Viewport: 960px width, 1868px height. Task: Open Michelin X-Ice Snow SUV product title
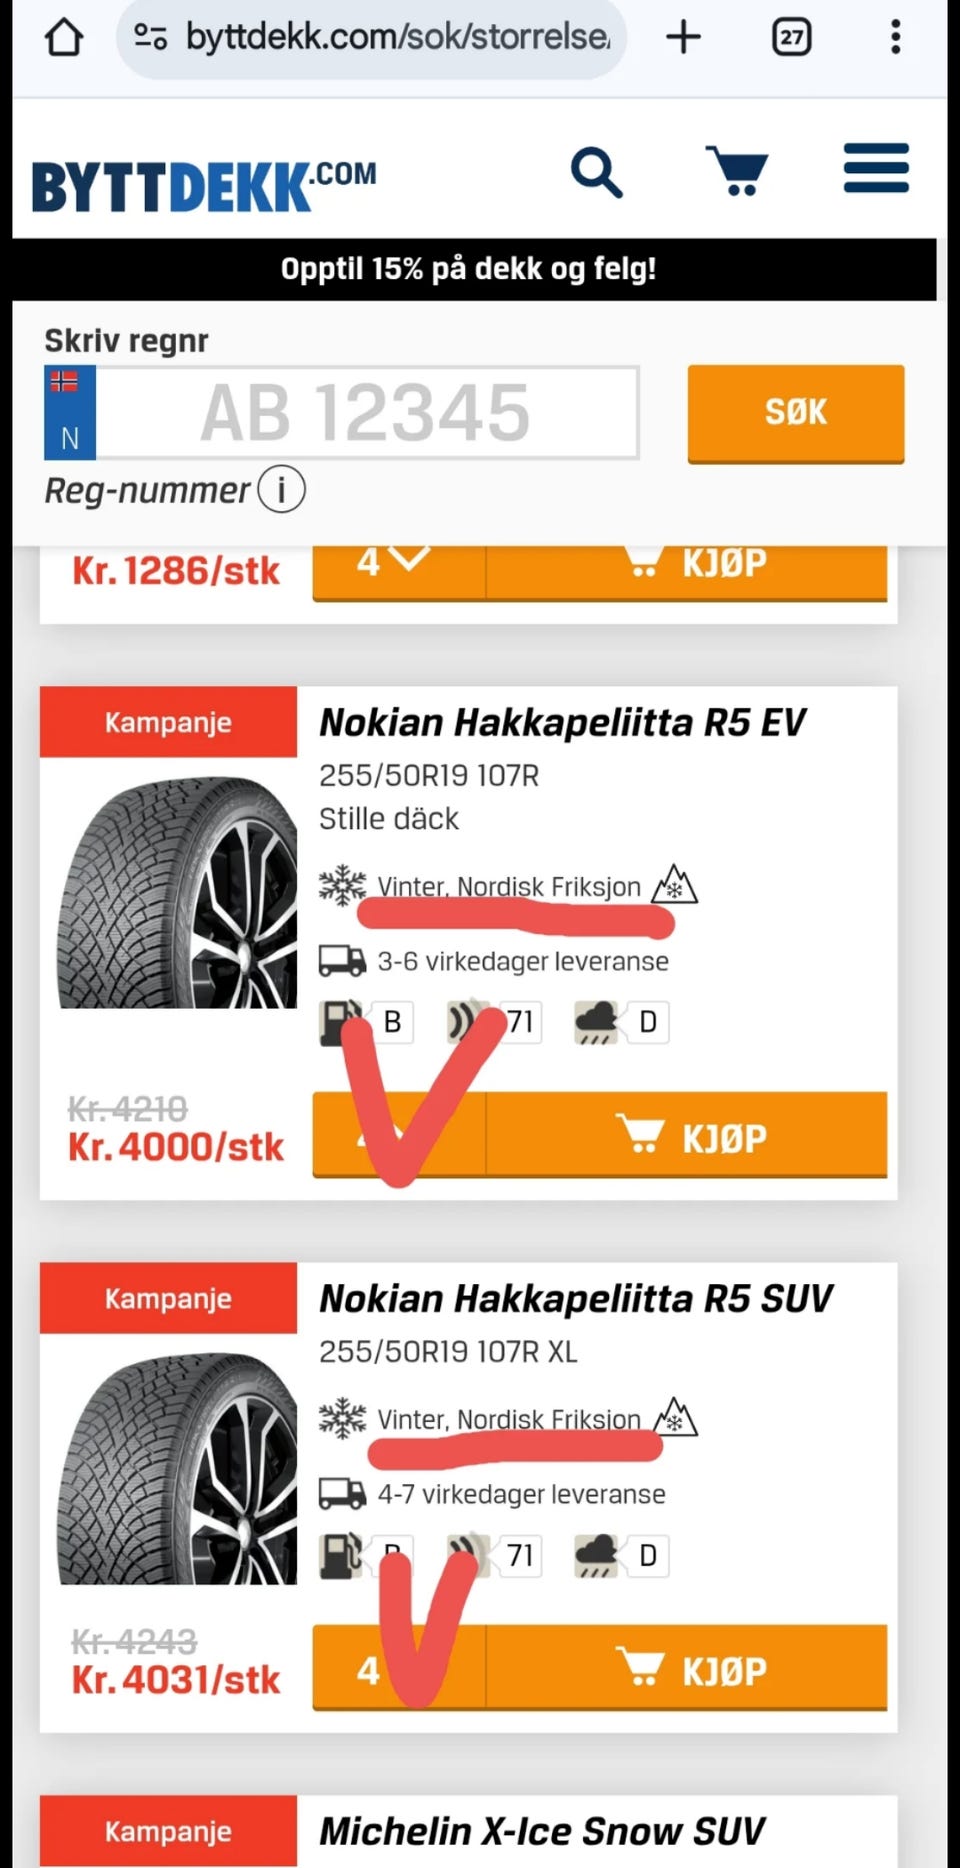pyautogui.click(x=542, y=1831)
